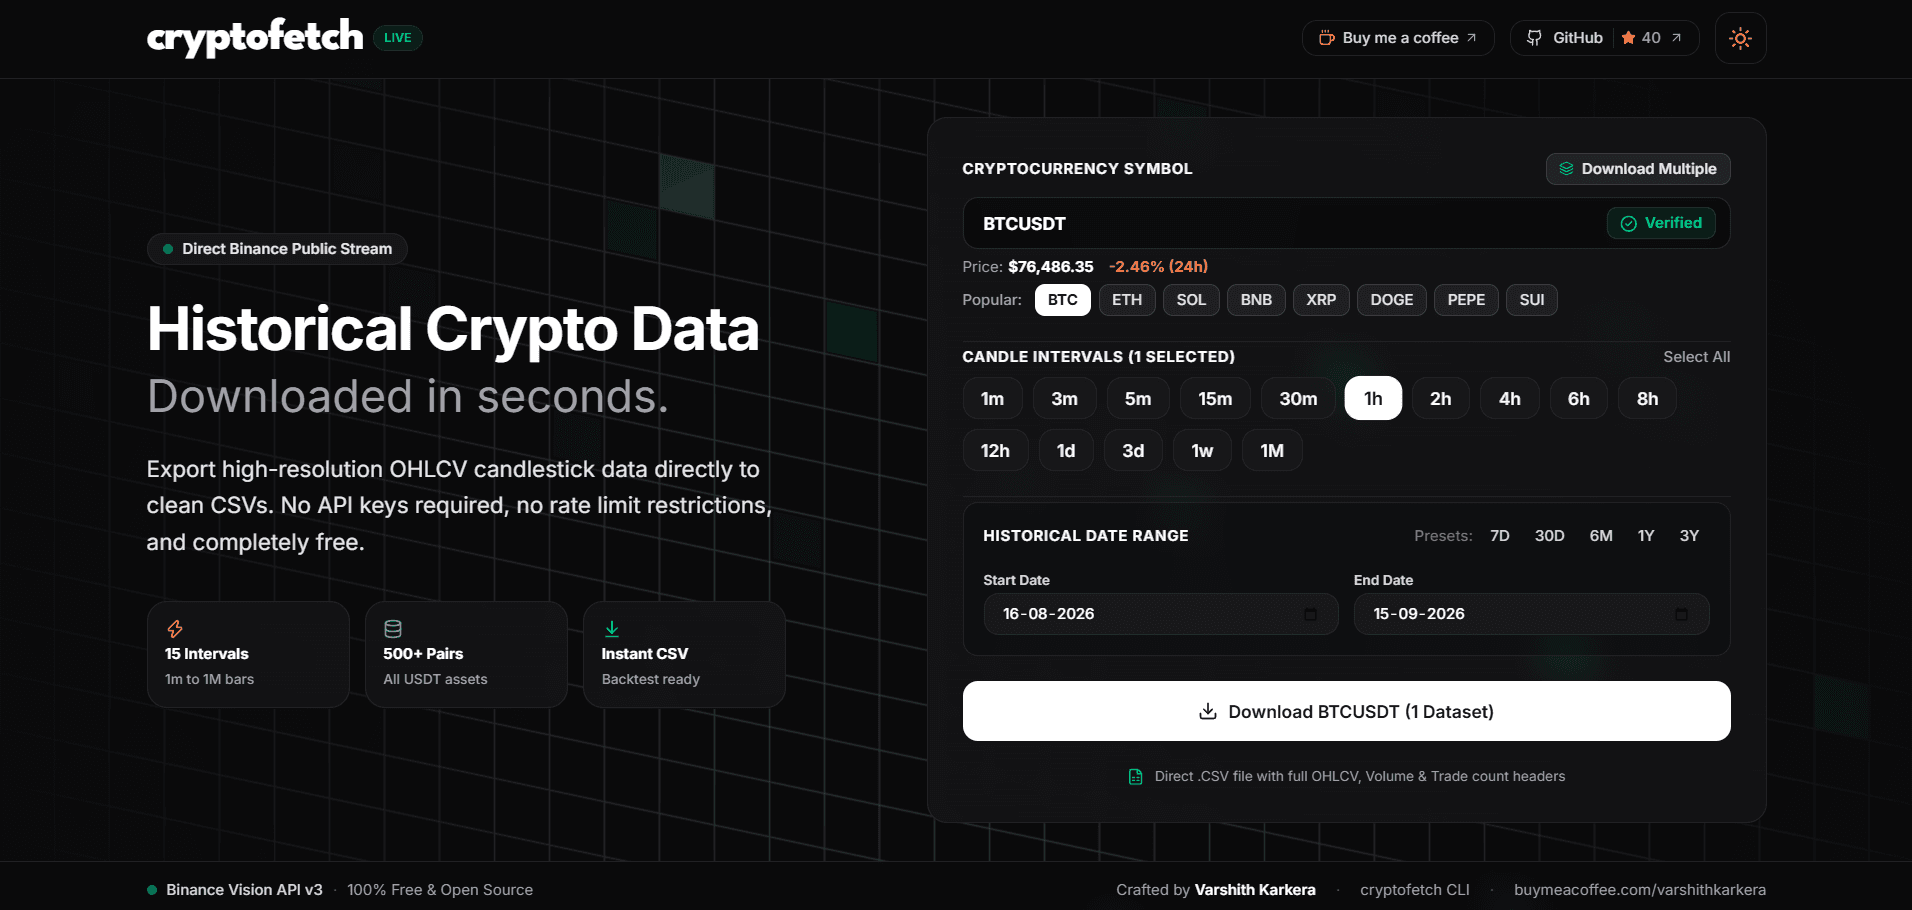Click the Download Multiple layers icon
Screen dimensions: 1912x910
point(1566,169)
